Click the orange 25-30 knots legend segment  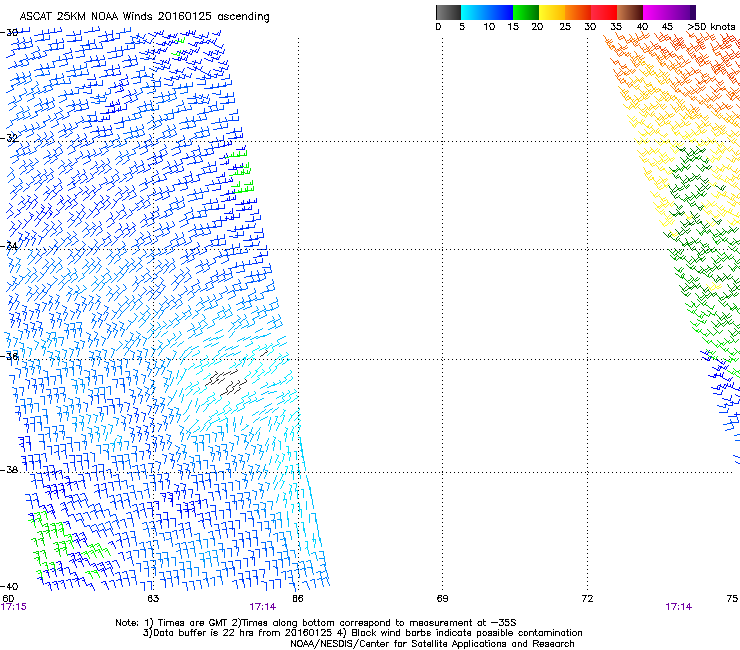coord(578,12)
